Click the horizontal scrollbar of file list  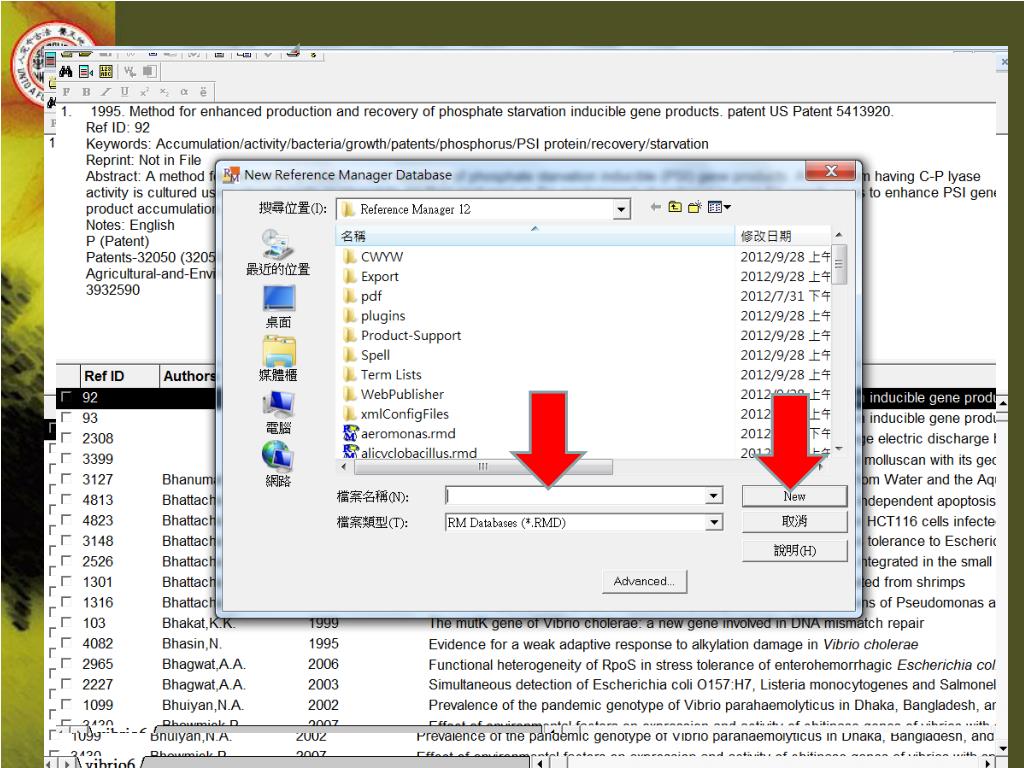483,466
